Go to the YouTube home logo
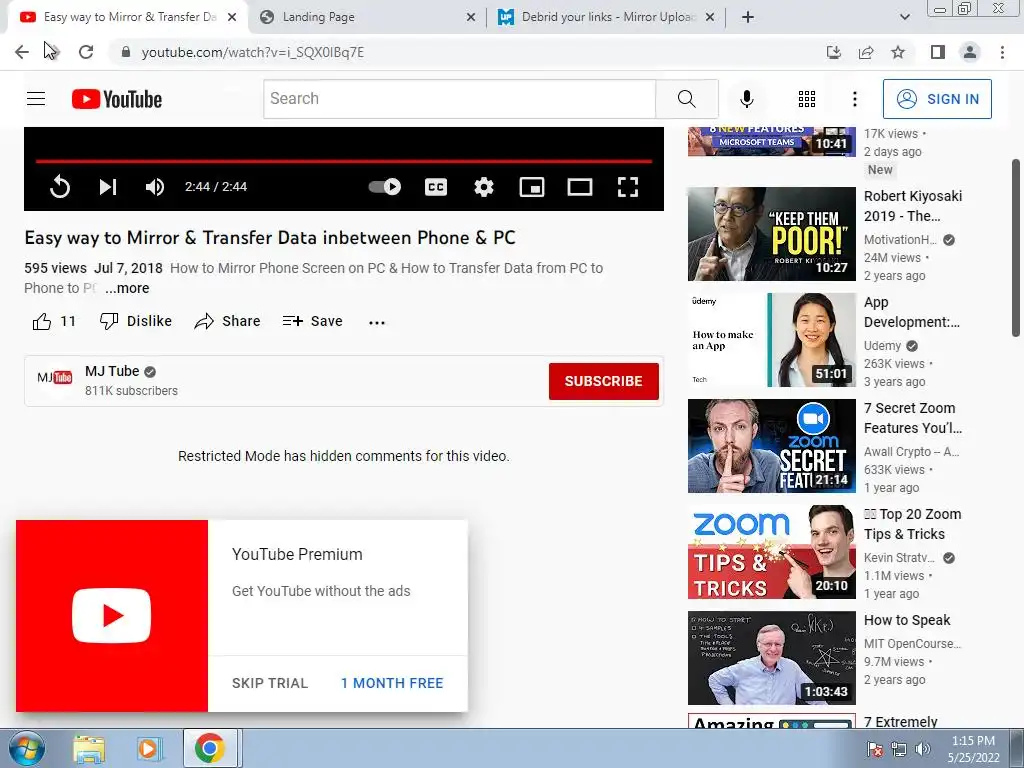Screen dimensions: 1024x768 117,99
